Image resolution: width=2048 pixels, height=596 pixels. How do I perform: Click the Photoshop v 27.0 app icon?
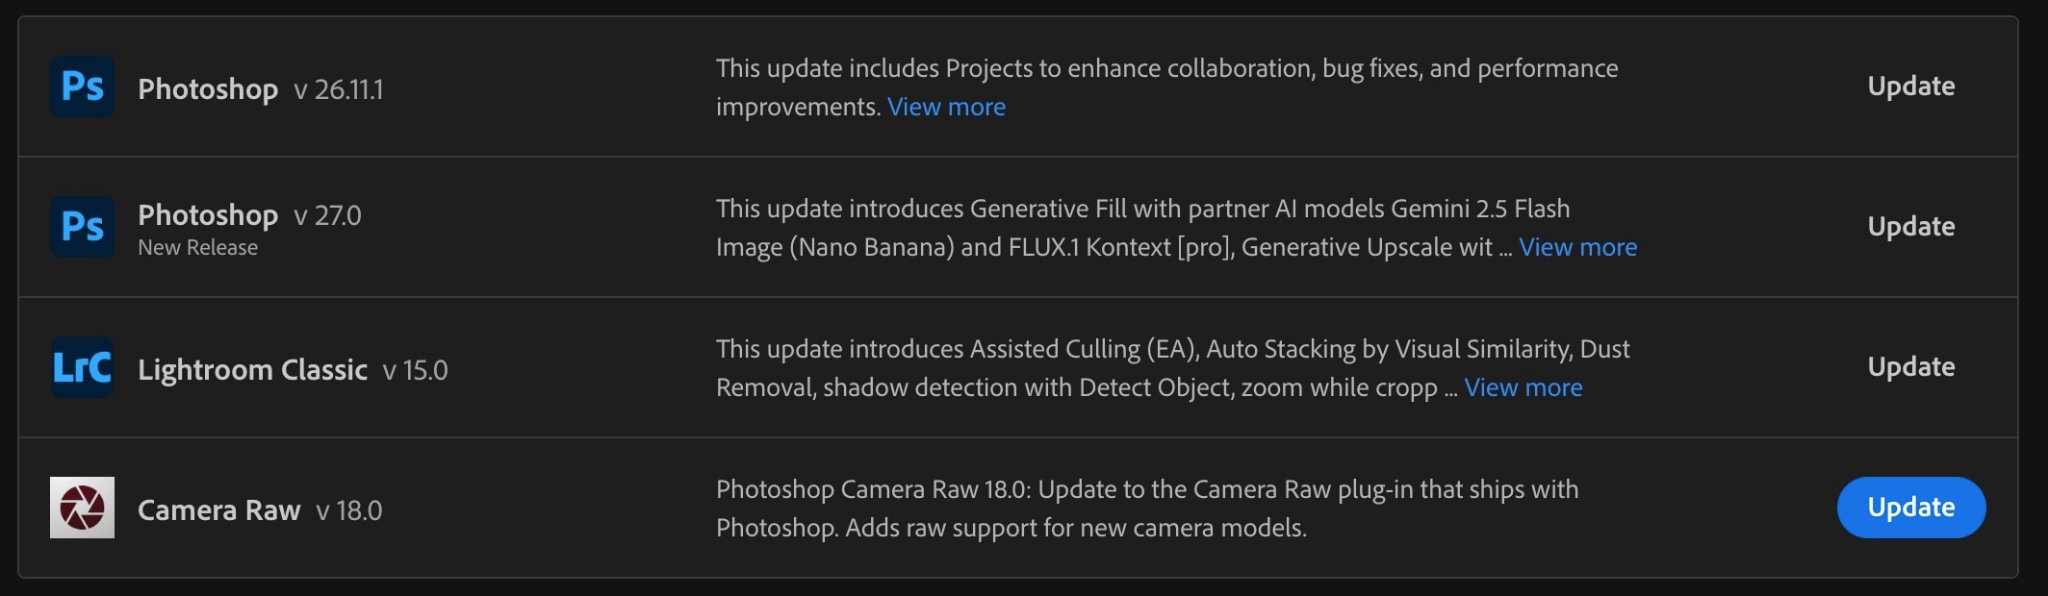pyautogui.click(x=82, y=227)
